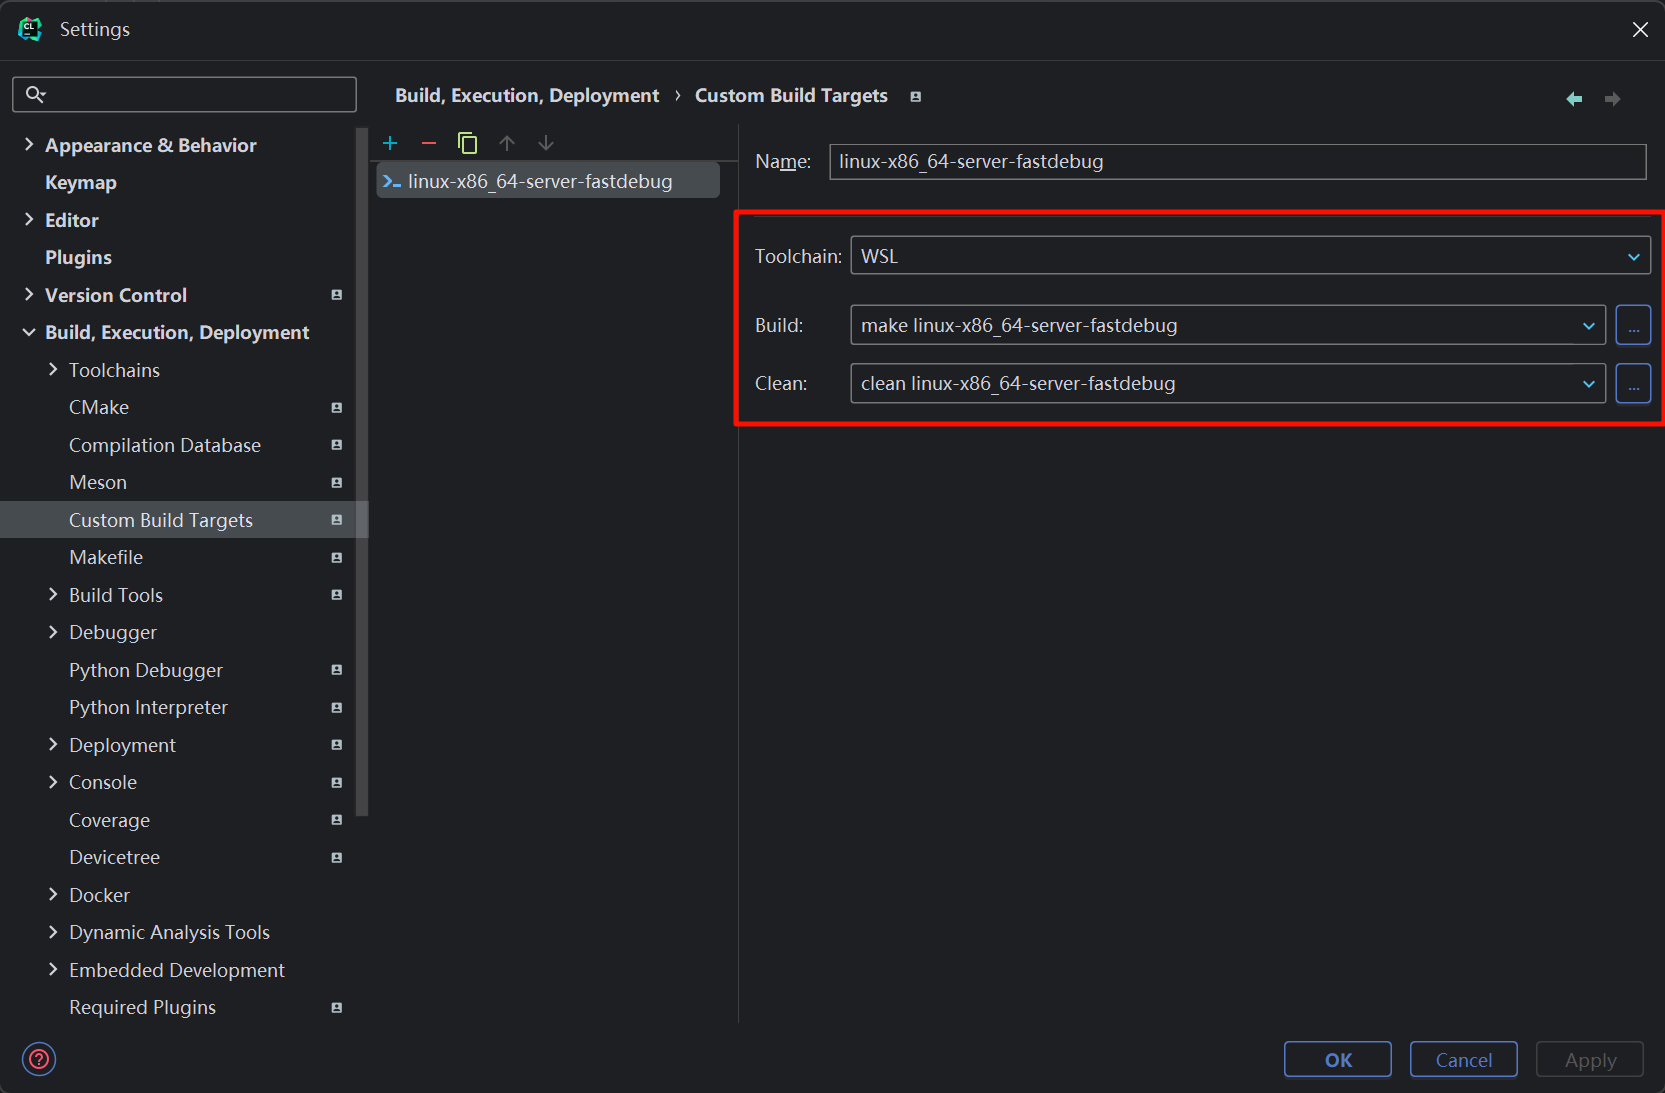
Task: Open the Toolchain WSL dropdown
Action: coord(1250,256)
